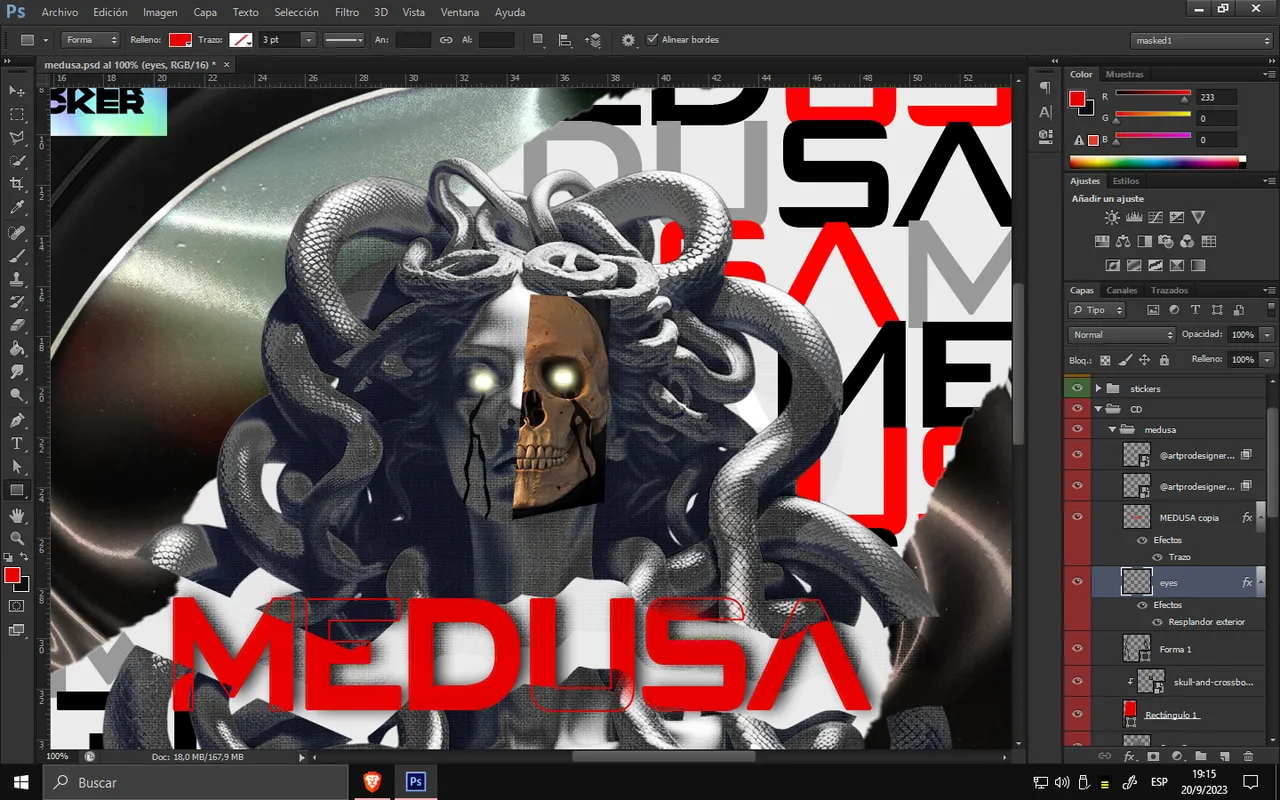Image resolution: width=1280 pixels, height=800 pixels.
Task: Open the Opacidad slider dropdown arrow
Action: point(1267,335)
